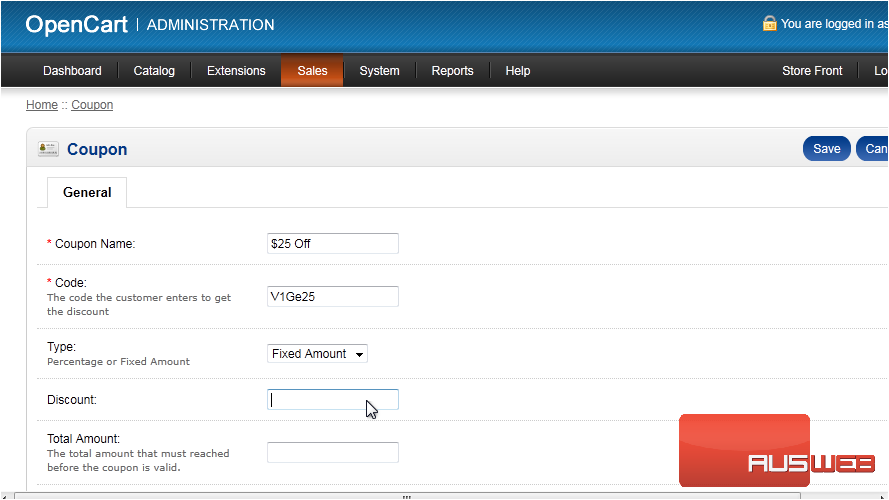Click the lock icon in the header
The image size is (889, 500).
[x=769, y=23]
